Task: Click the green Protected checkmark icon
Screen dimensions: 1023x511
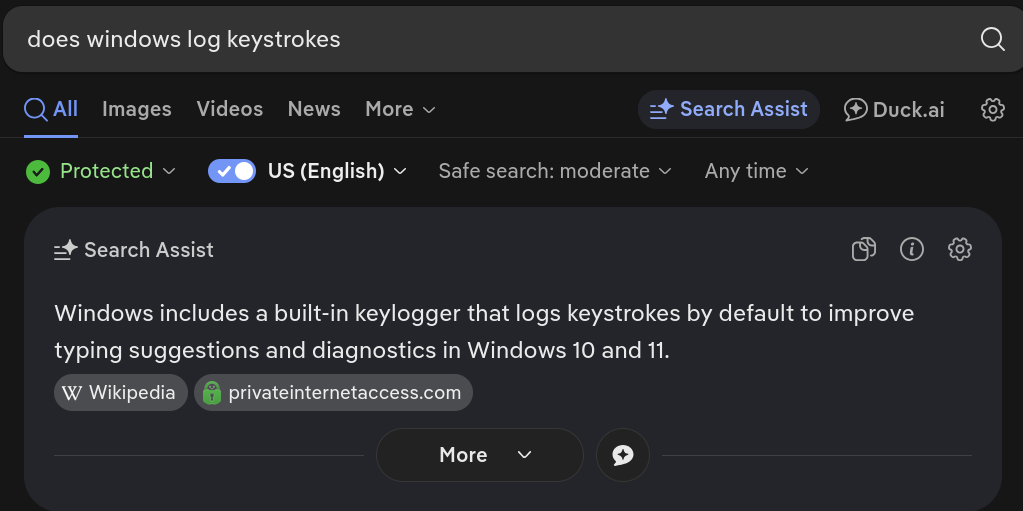Action: click(x=38, y=172)
